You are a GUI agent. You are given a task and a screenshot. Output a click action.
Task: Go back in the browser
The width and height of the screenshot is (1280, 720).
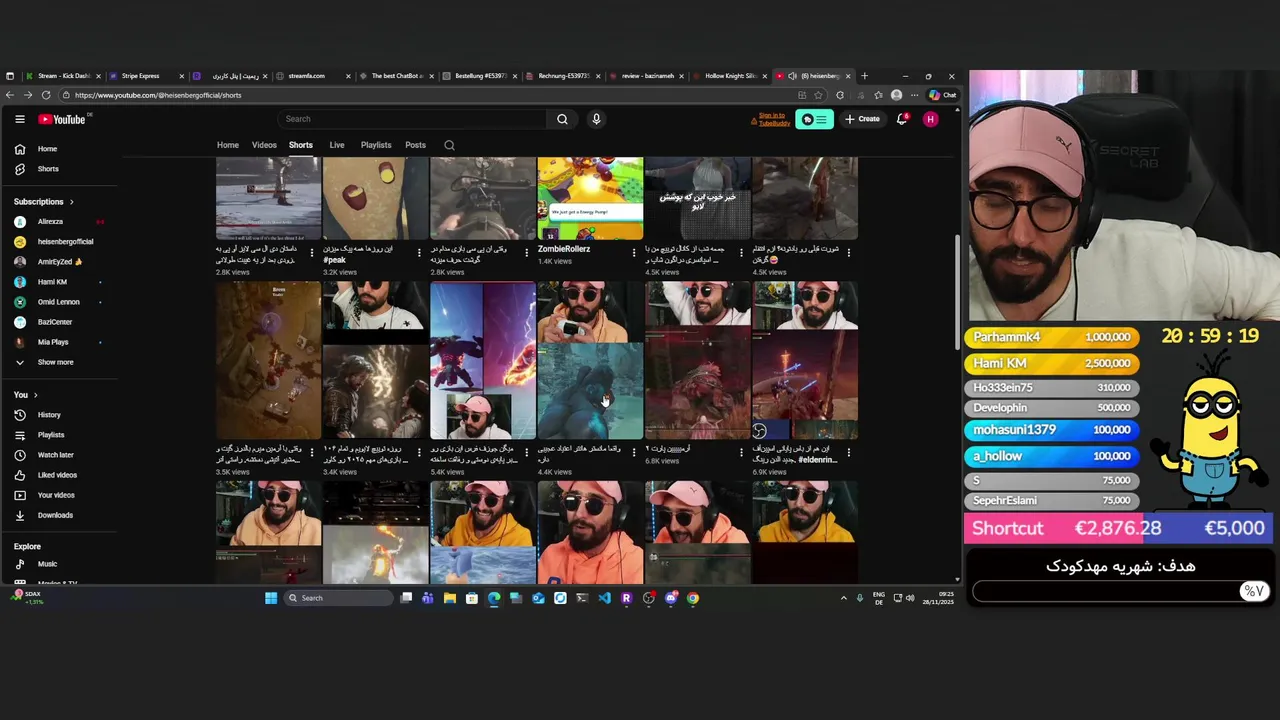pyautogui.click(x=10, y=95)
